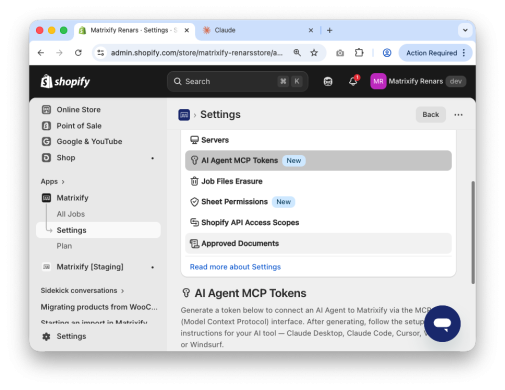
Task: Click the Matrixify [Staging] app icon
Action: coord(46,267)
